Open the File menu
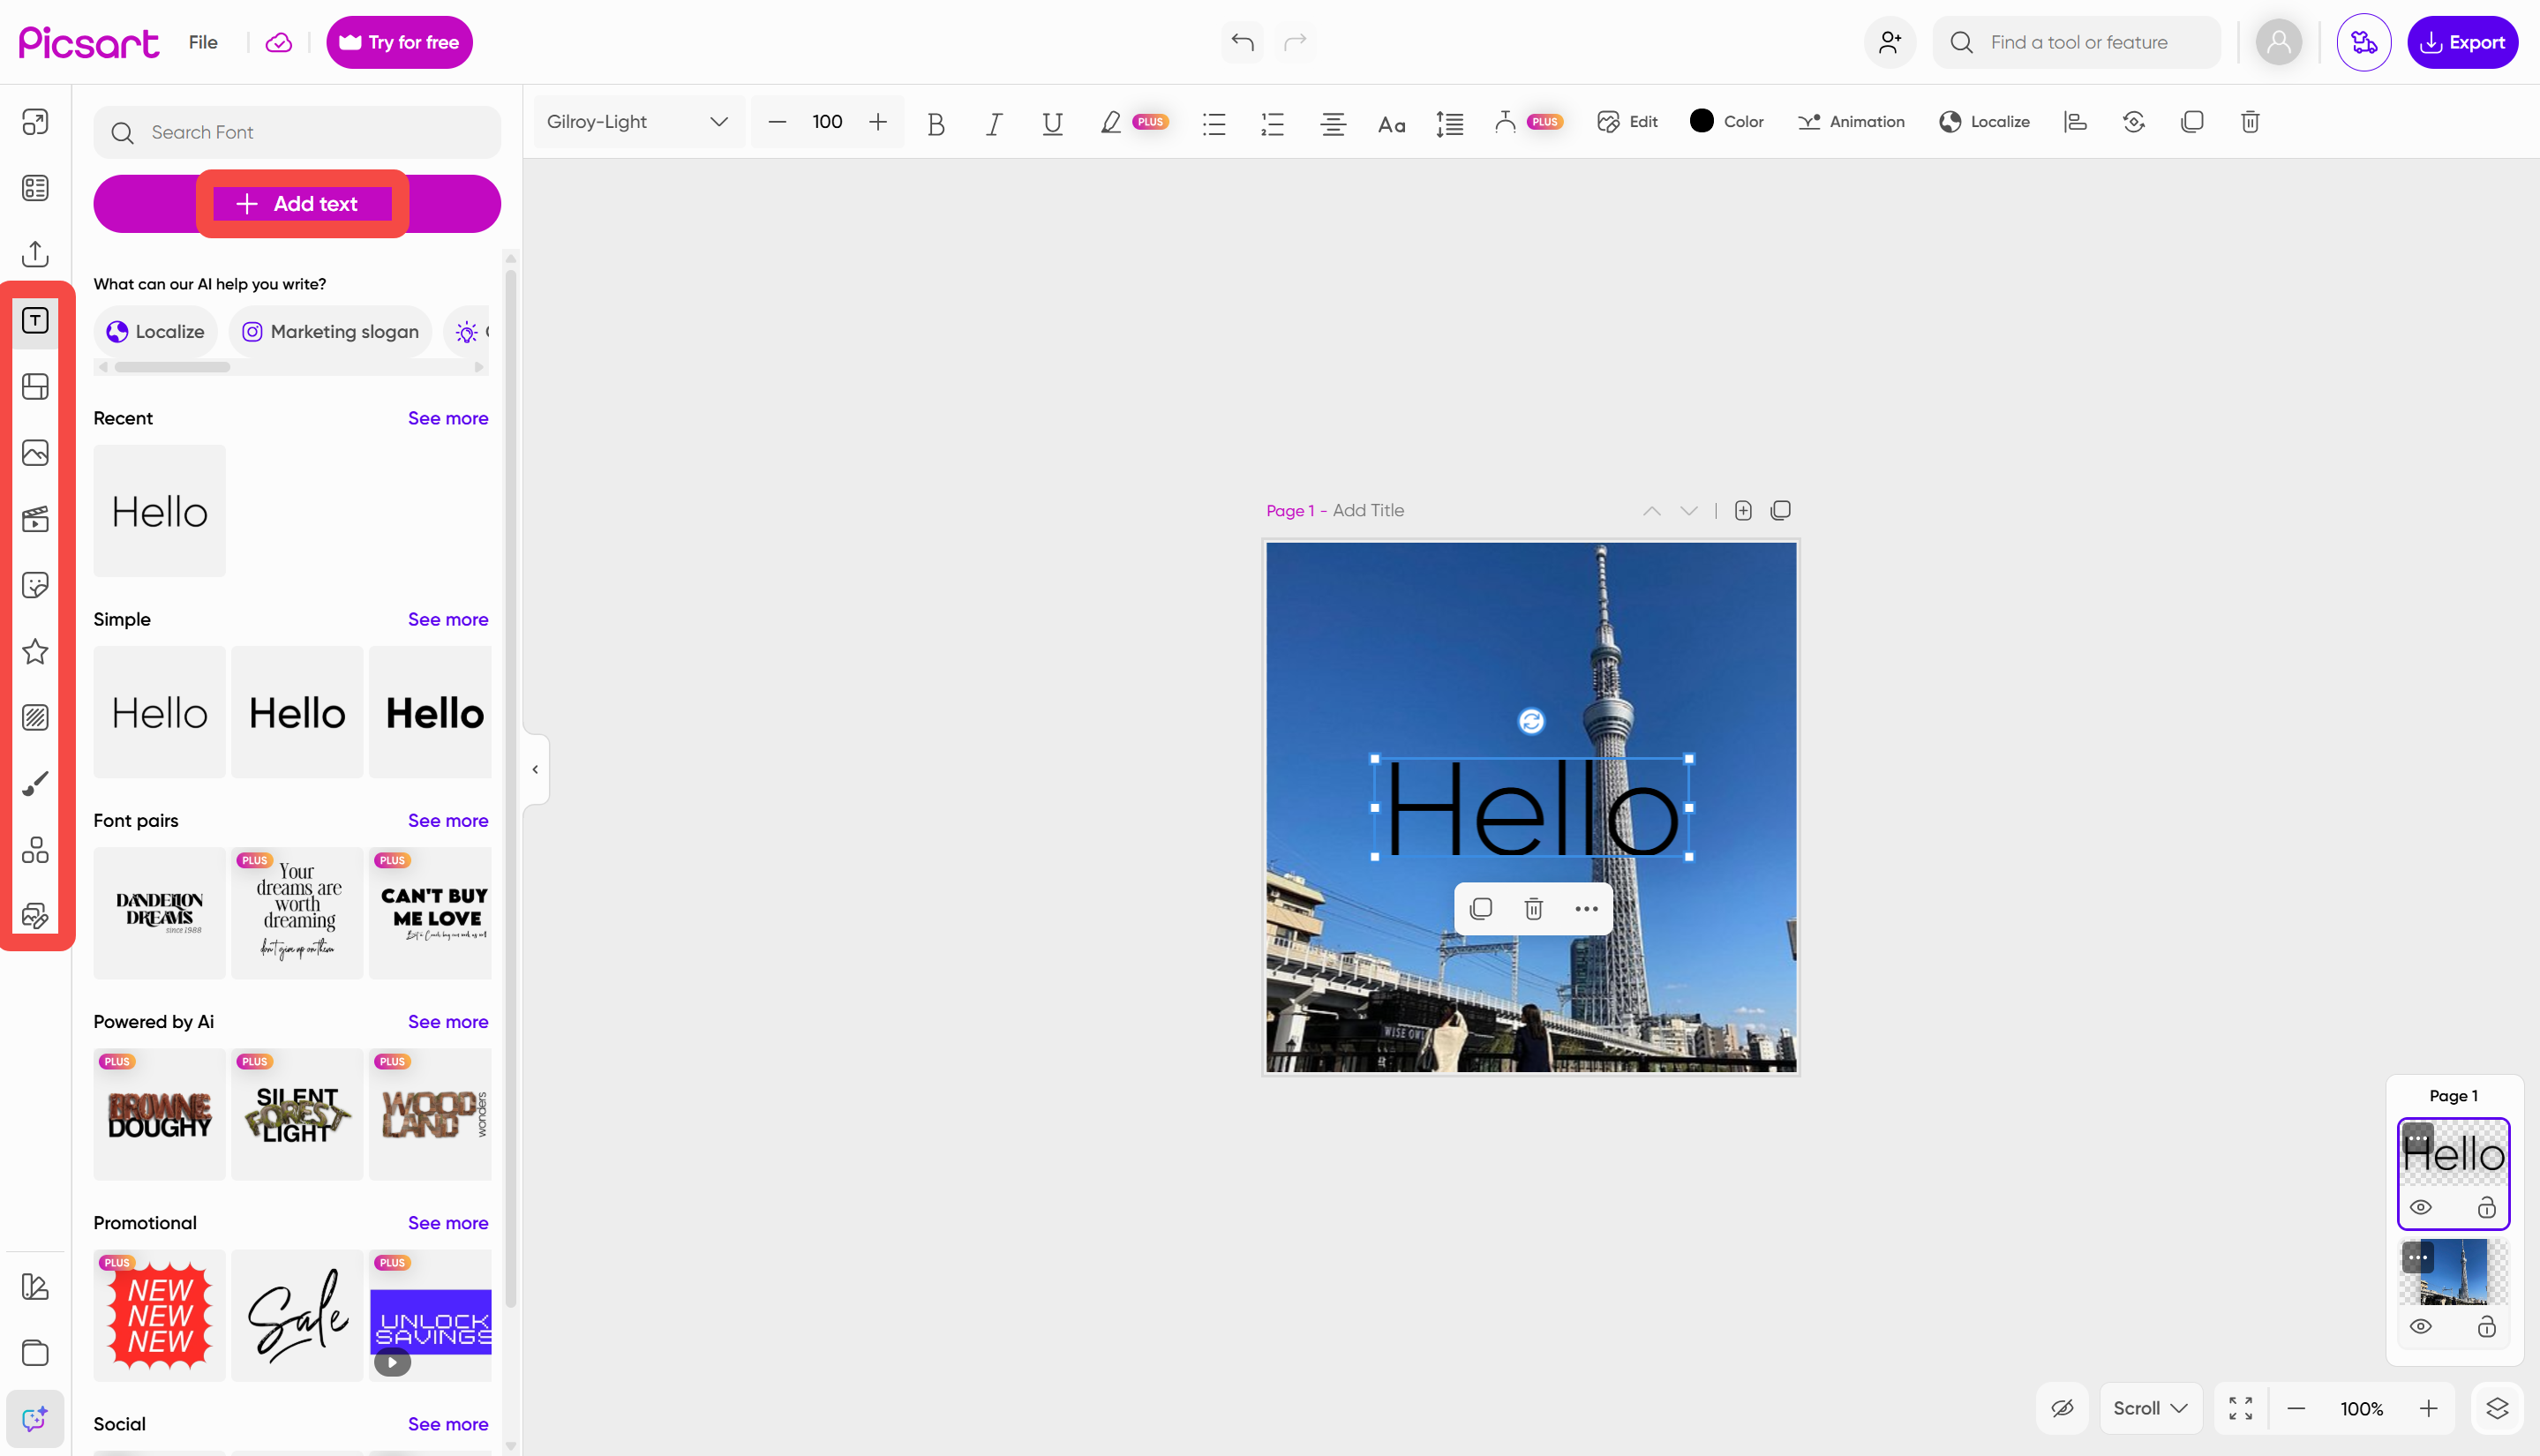 [203, 42]
